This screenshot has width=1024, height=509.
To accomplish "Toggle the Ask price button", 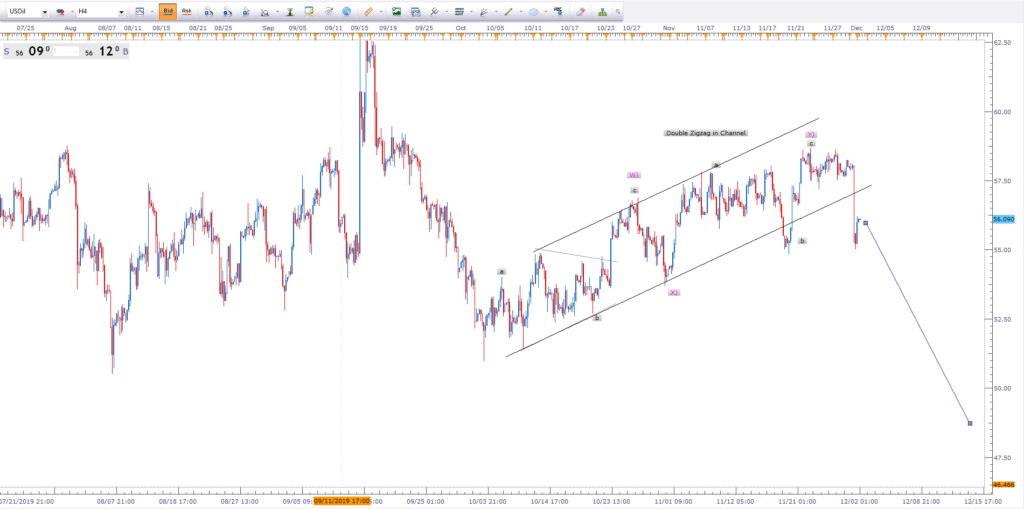I will click(x=187, y=12).
